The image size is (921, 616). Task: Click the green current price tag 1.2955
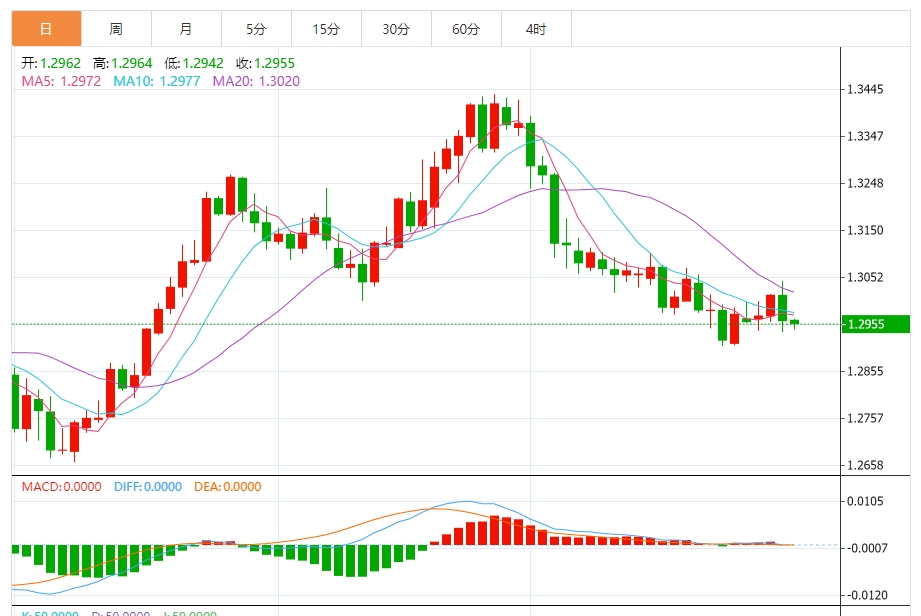tap(876, 324)
